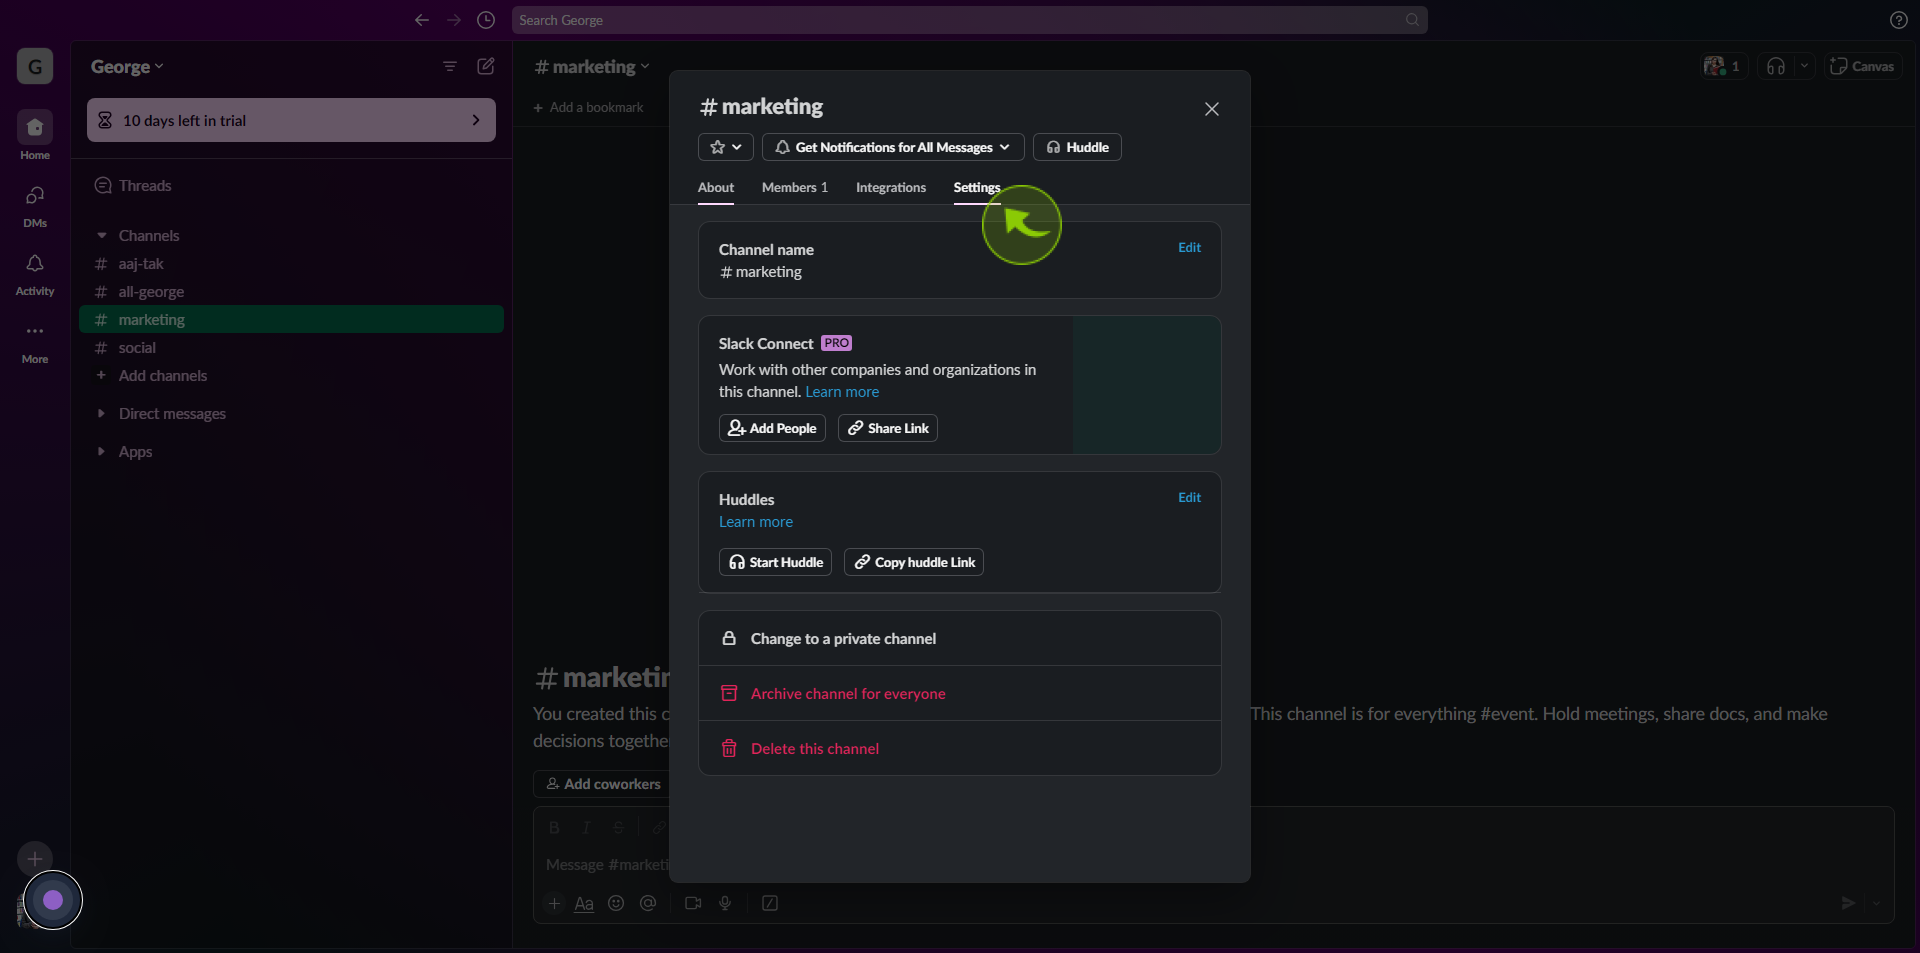Switch to the Members 1 tab
The width and height of the screenshot is (1920, 953).
[795, 188]
